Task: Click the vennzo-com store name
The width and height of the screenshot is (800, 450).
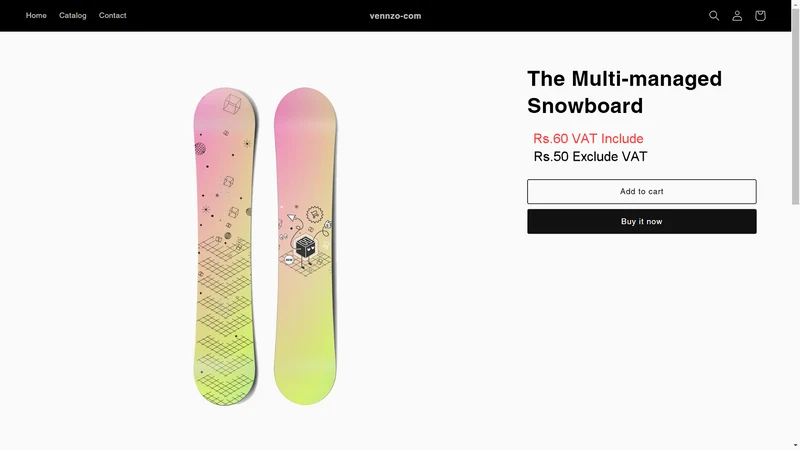Action: click(x=395, y=16)
